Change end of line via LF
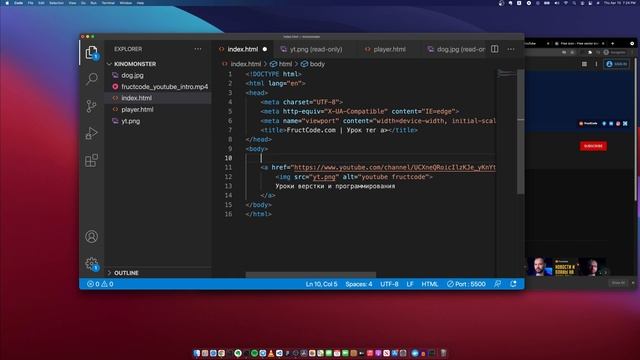Image resolution: width=640 pixels, height=360 pixels. tap(410, 284)
